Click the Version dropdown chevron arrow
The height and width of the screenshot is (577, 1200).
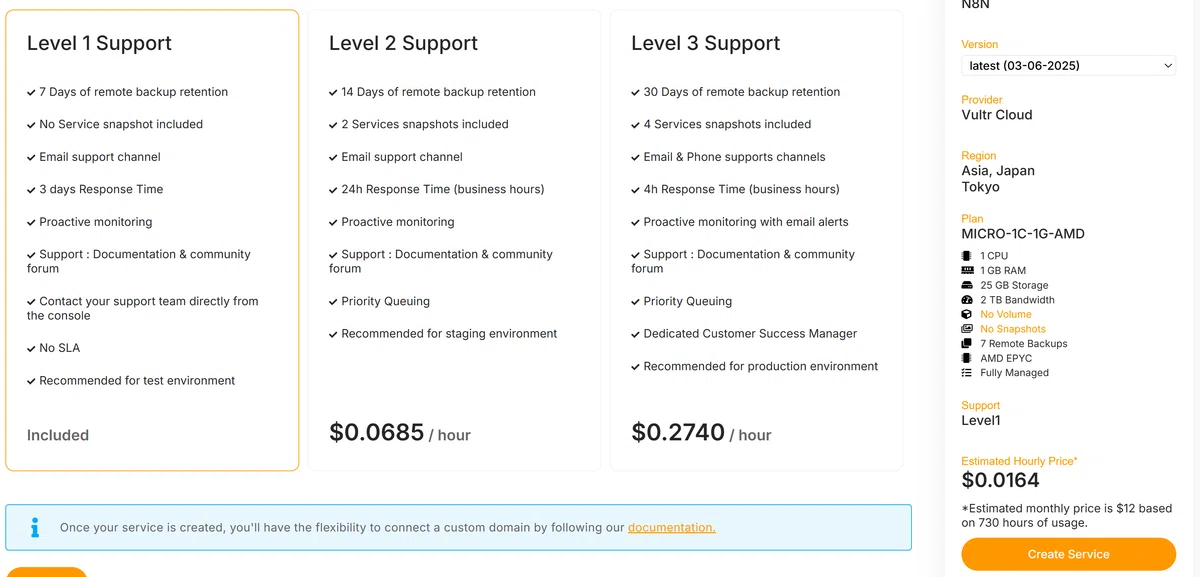(x=1168, y=66)
